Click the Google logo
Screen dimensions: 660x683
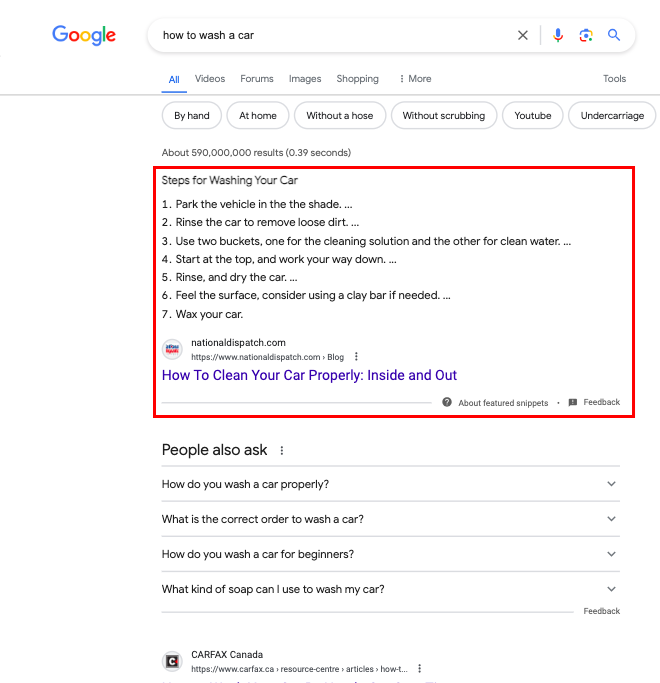[84, 35]
